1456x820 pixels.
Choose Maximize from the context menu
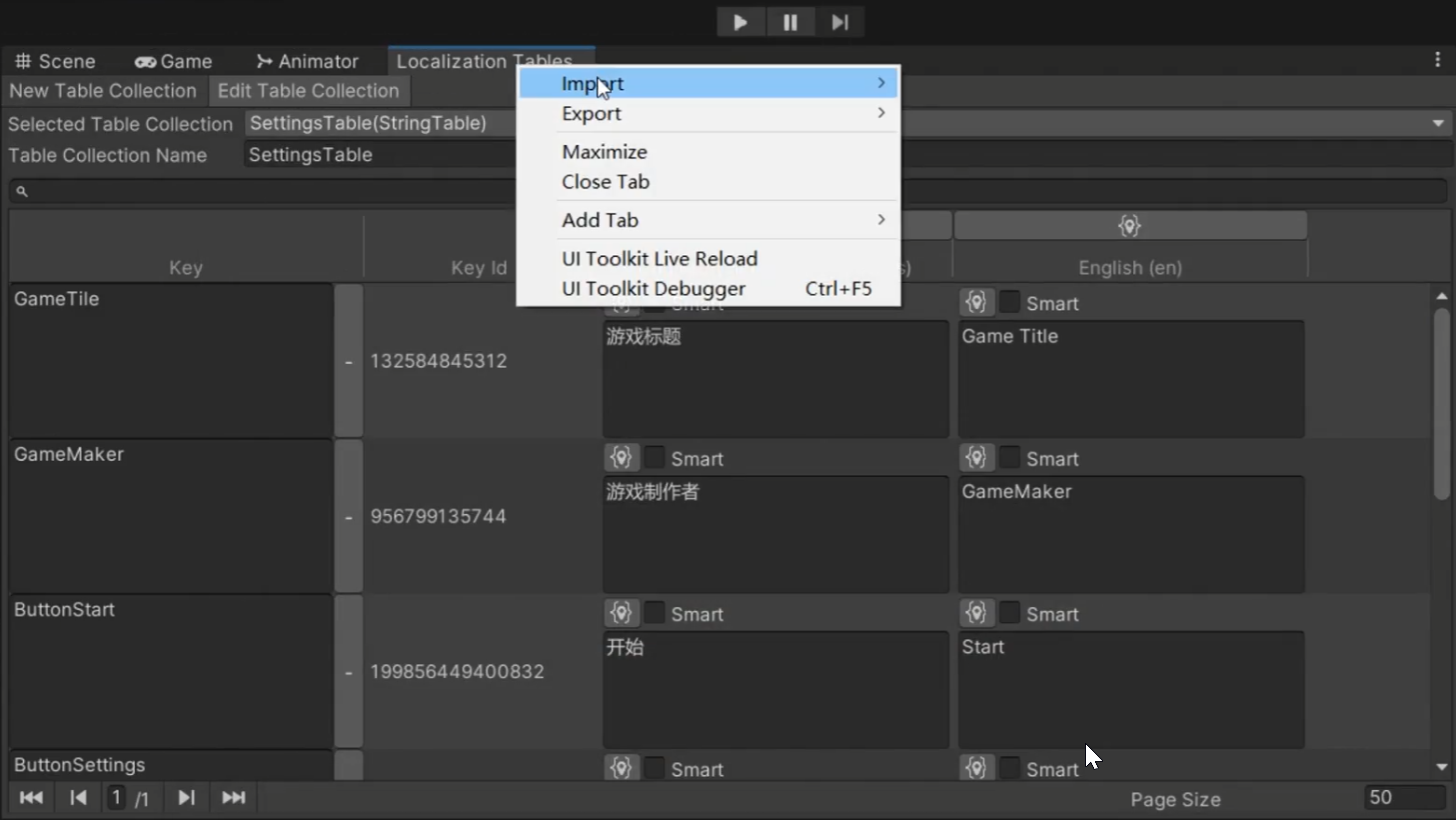(708, 152)
